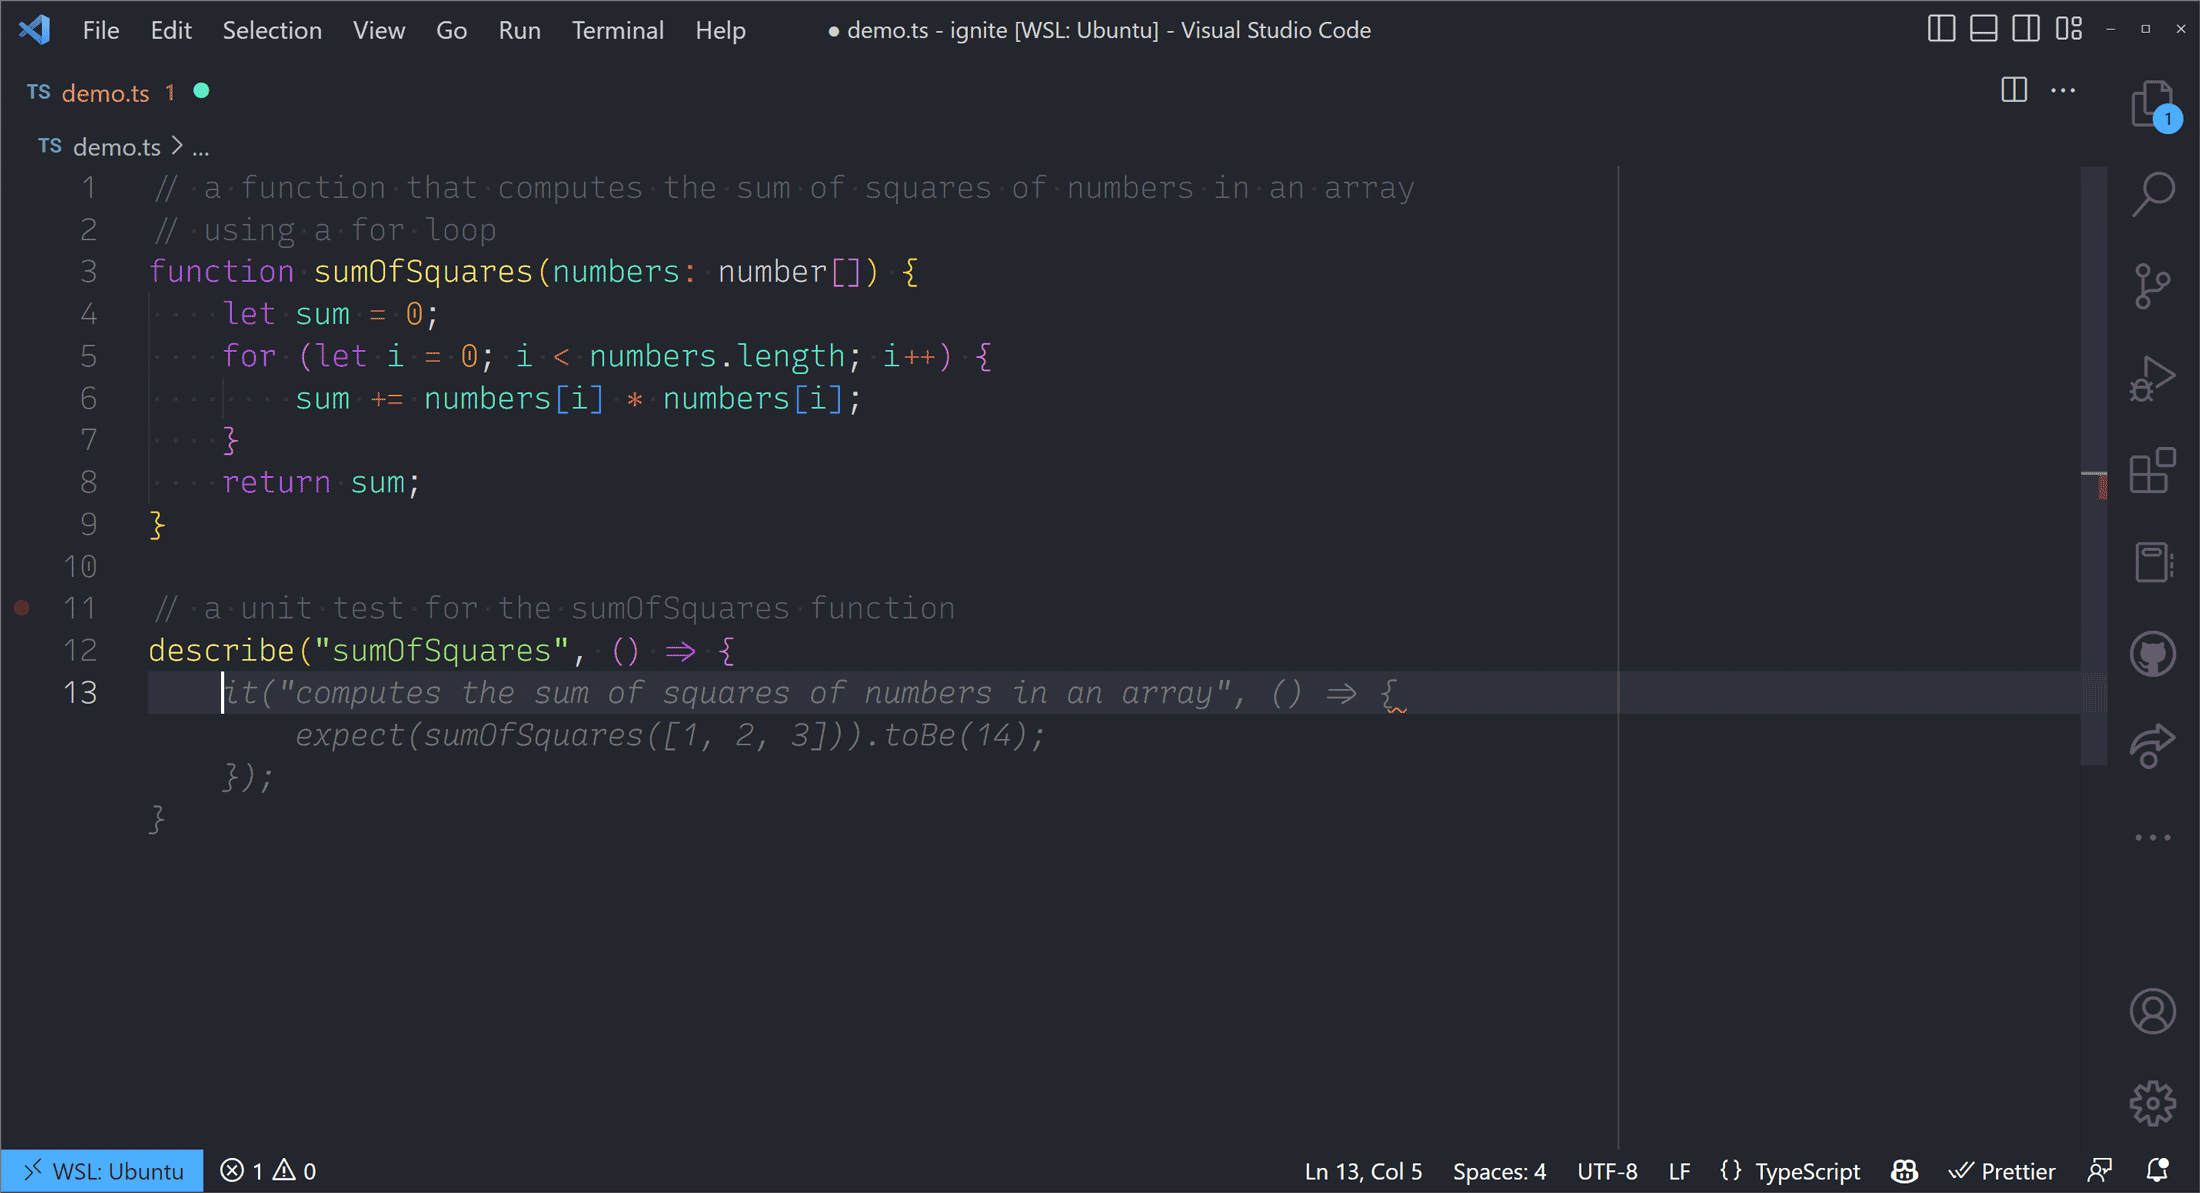Screen dimensions: 2200x1193
Task: Expand the breadcrumb path after demo.ts
Action: (x=201, y=147)
